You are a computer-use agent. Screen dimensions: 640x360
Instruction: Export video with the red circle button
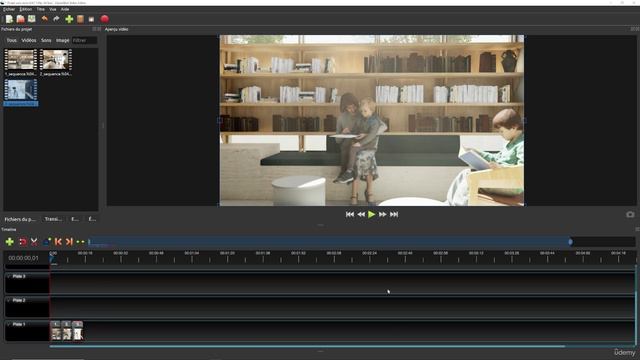104,19
